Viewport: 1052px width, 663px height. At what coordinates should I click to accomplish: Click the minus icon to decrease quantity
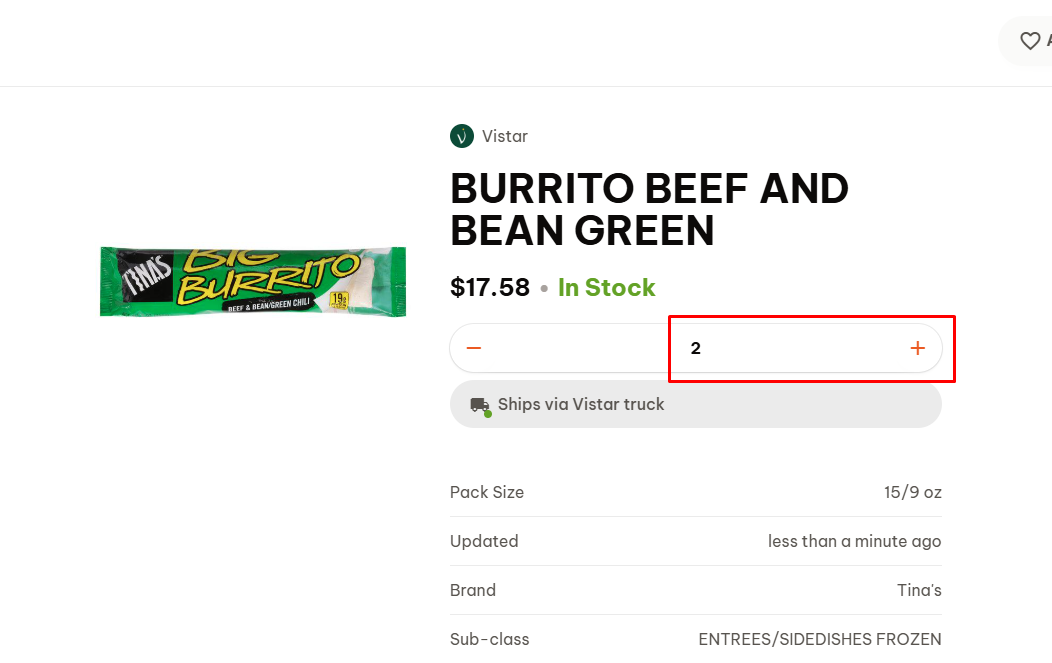[x=474, y=348]
